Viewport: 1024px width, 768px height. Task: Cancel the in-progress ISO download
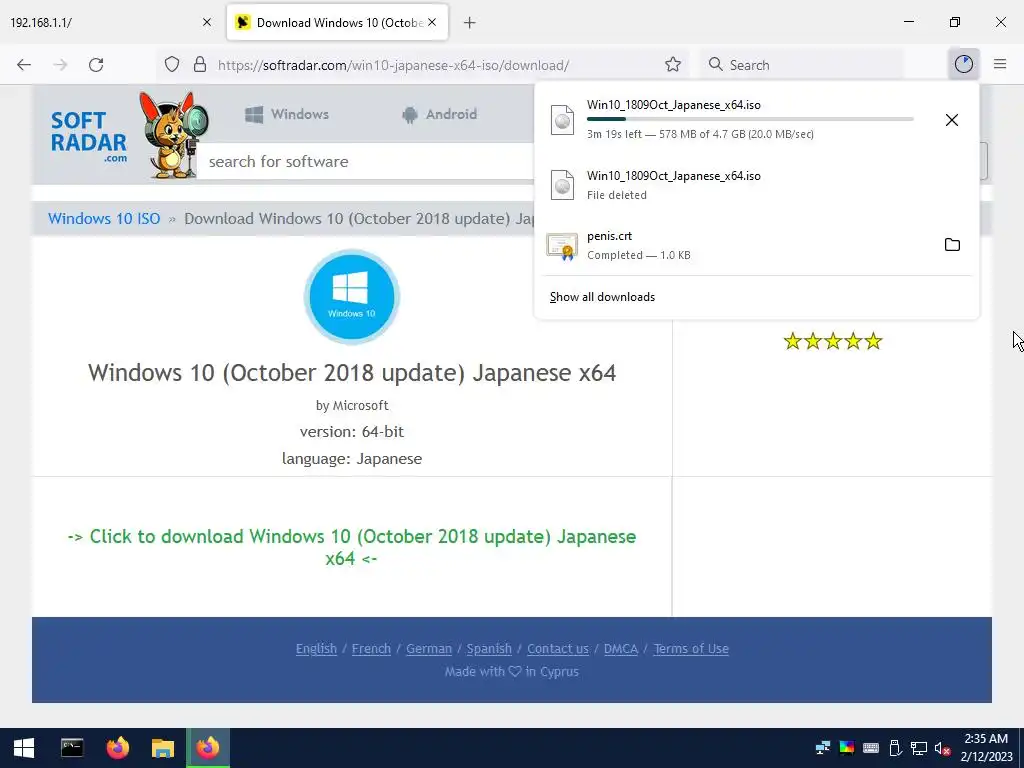coord(952,120)
